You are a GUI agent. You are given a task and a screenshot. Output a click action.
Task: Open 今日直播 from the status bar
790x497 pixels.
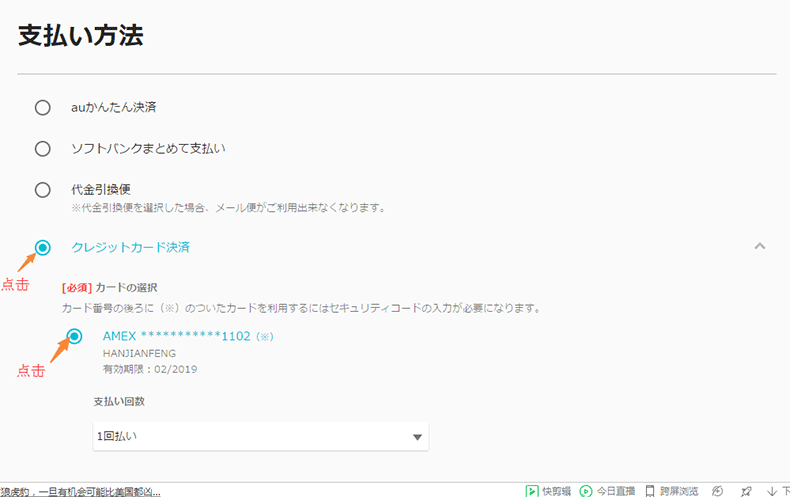coord(586,490)
